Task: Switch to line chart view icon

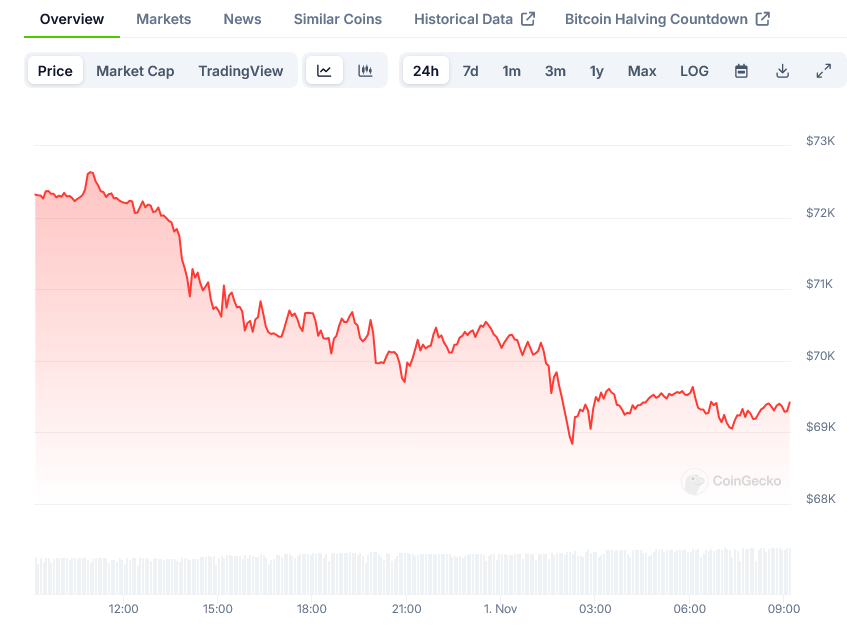Action: click(324, 71)
